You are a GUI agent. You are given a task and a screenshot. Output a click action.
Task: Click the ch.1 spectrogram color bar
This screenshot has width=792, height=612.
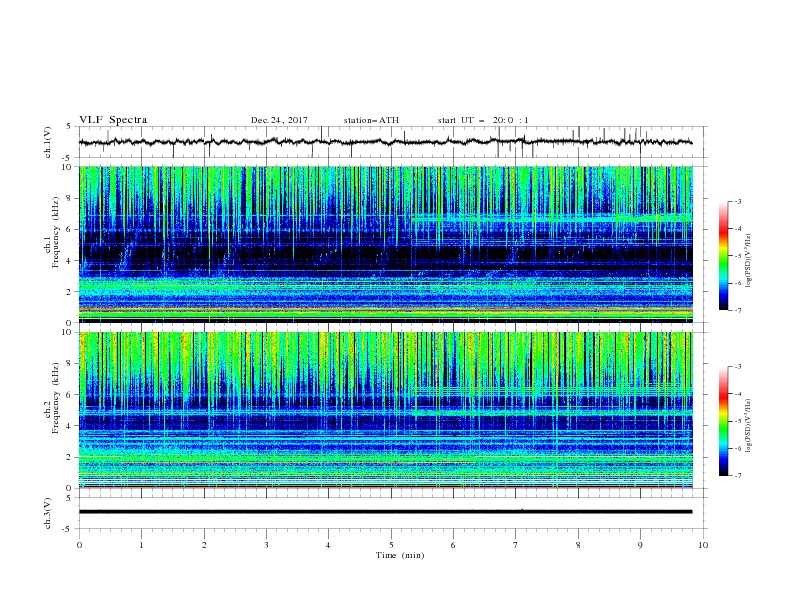coord(723,256)
